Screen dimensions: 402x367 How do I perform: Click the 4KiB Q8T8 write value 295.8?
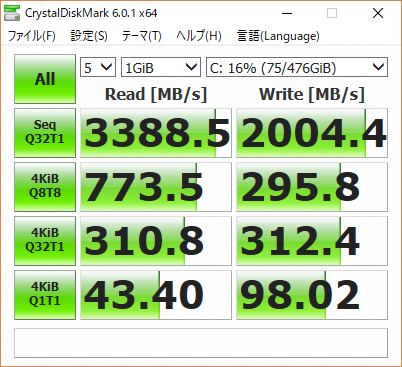(x=312, y=187)
